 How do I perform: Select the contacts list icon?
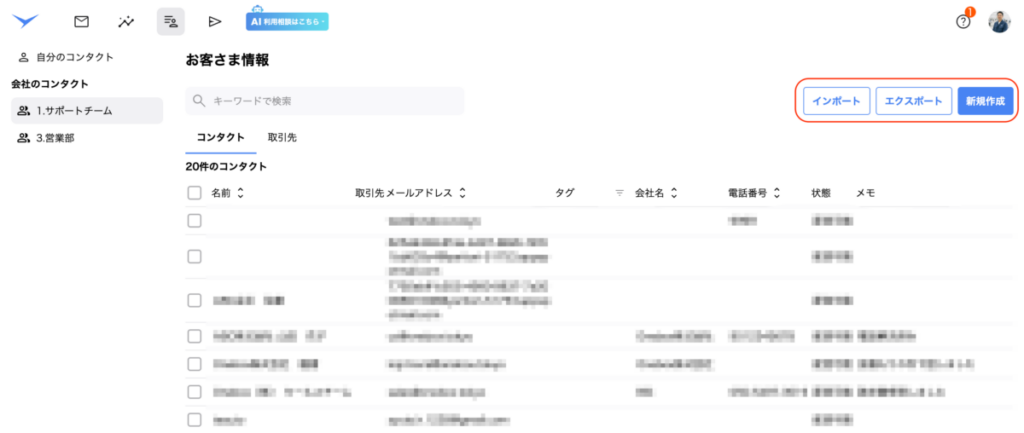click(170, 21)
